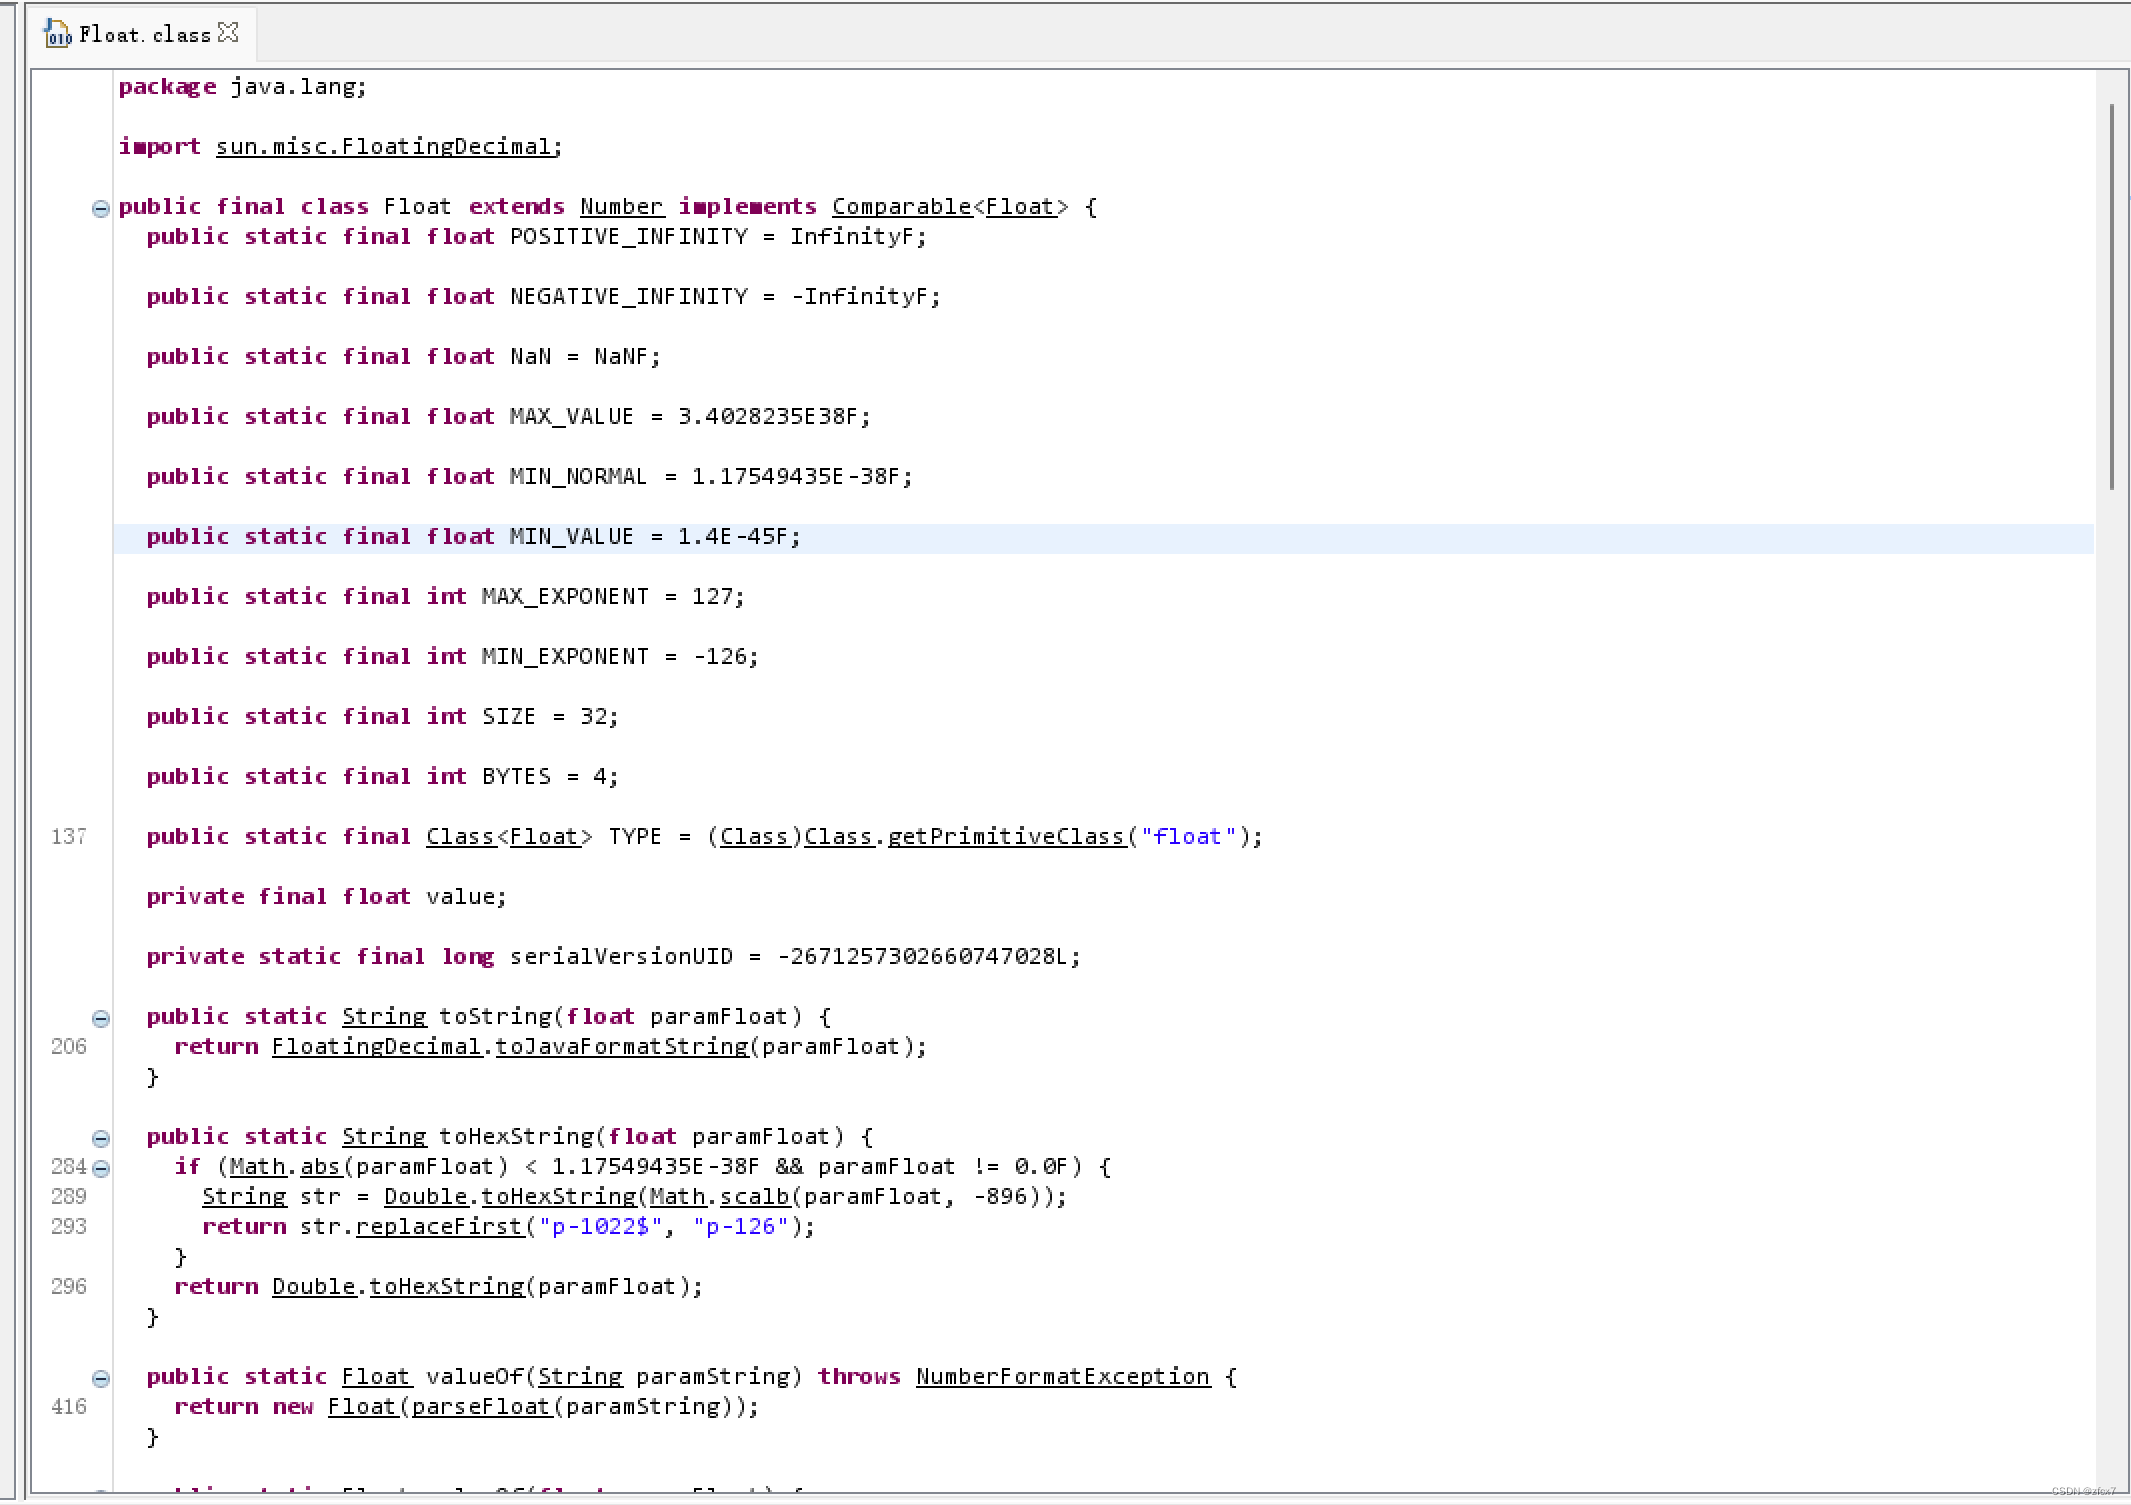The height and width of the screenshot is (1505, 2131).
Task: Click the replaceFirst method link
Action: (439, 1227)
